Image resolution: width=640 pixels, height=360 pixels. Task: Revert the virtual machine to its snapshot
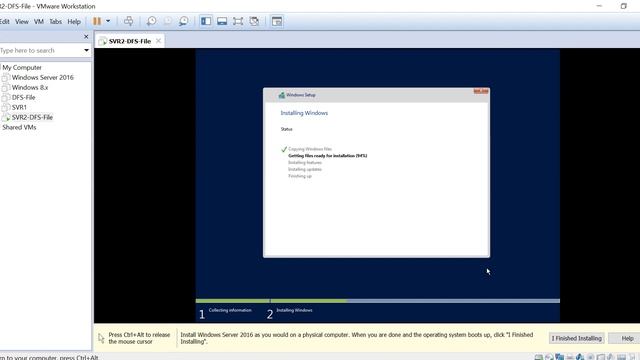[168, 21]
